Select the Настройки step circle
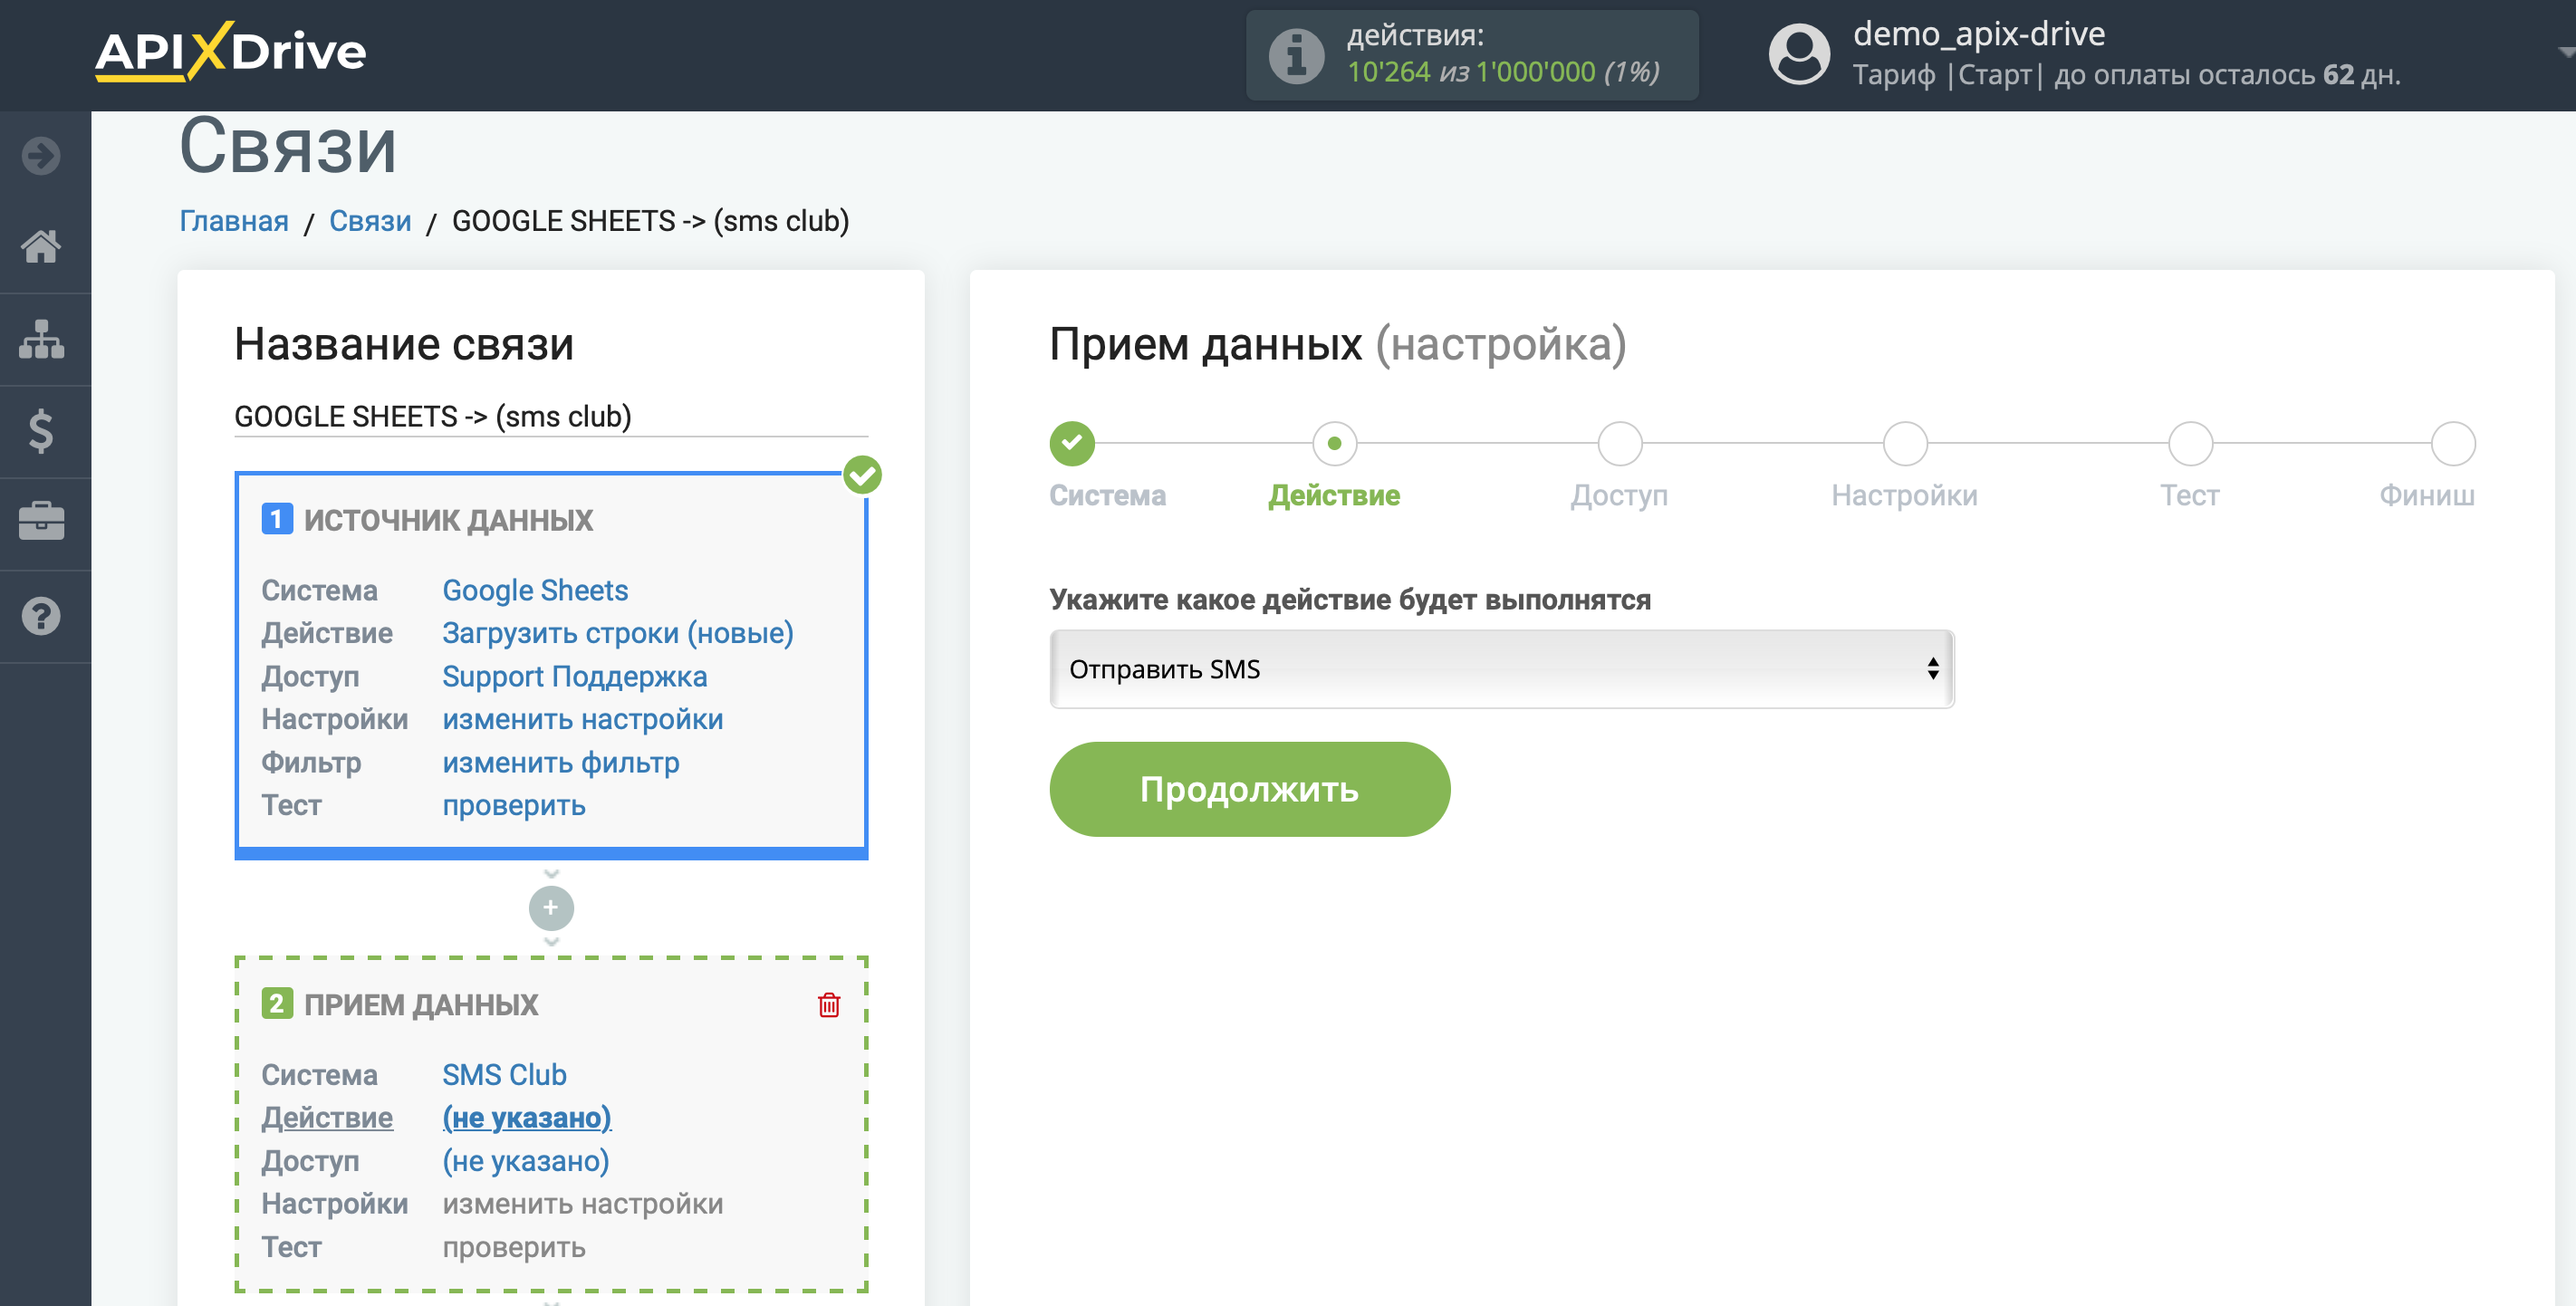The image size is (2576, 1306). (1905, 443)
